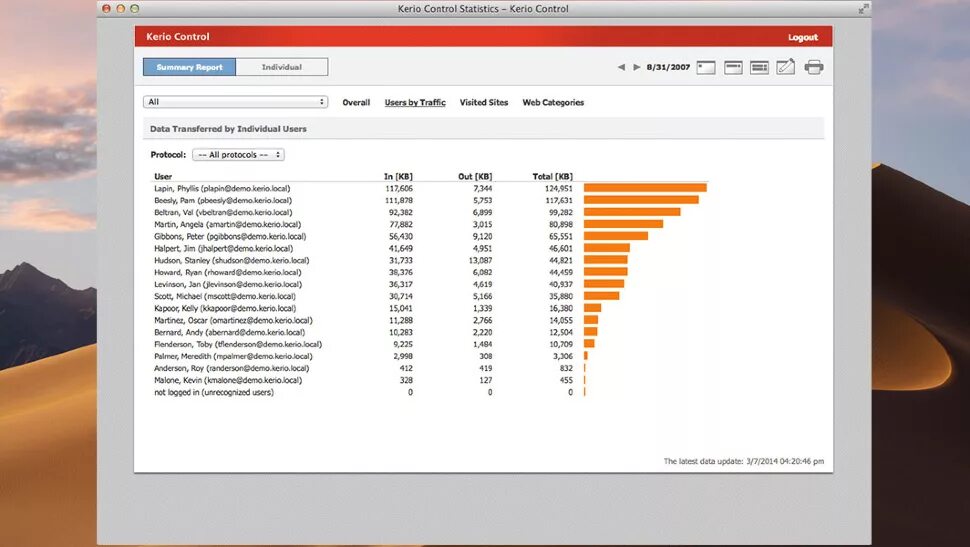The image size is (970, 547).
Task: Select user Halpert, Jim
Action: click(x=223, y=248)
